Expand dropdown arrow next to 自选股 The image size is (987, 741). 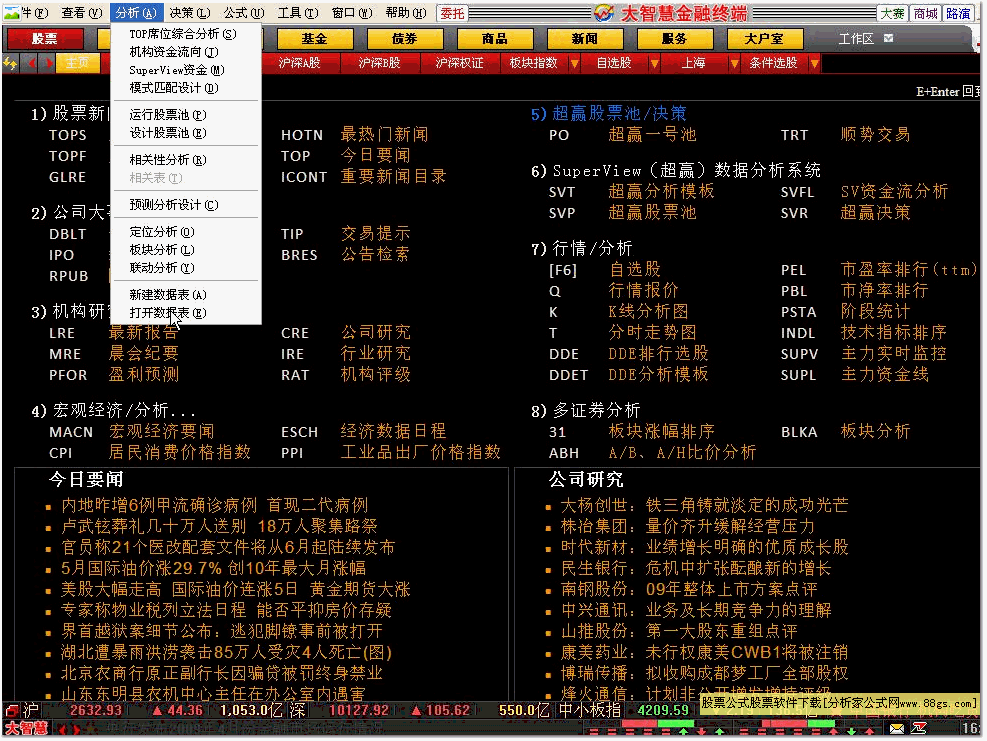[x=655, y=63]
